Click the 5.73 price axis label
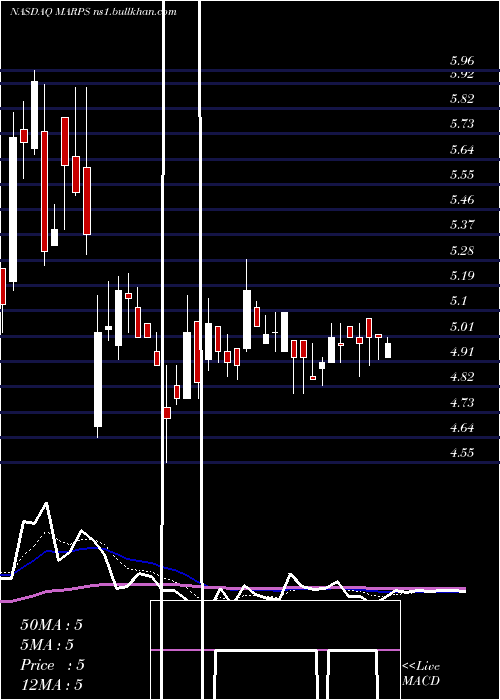500x700 pixels. tap(462, 124)
